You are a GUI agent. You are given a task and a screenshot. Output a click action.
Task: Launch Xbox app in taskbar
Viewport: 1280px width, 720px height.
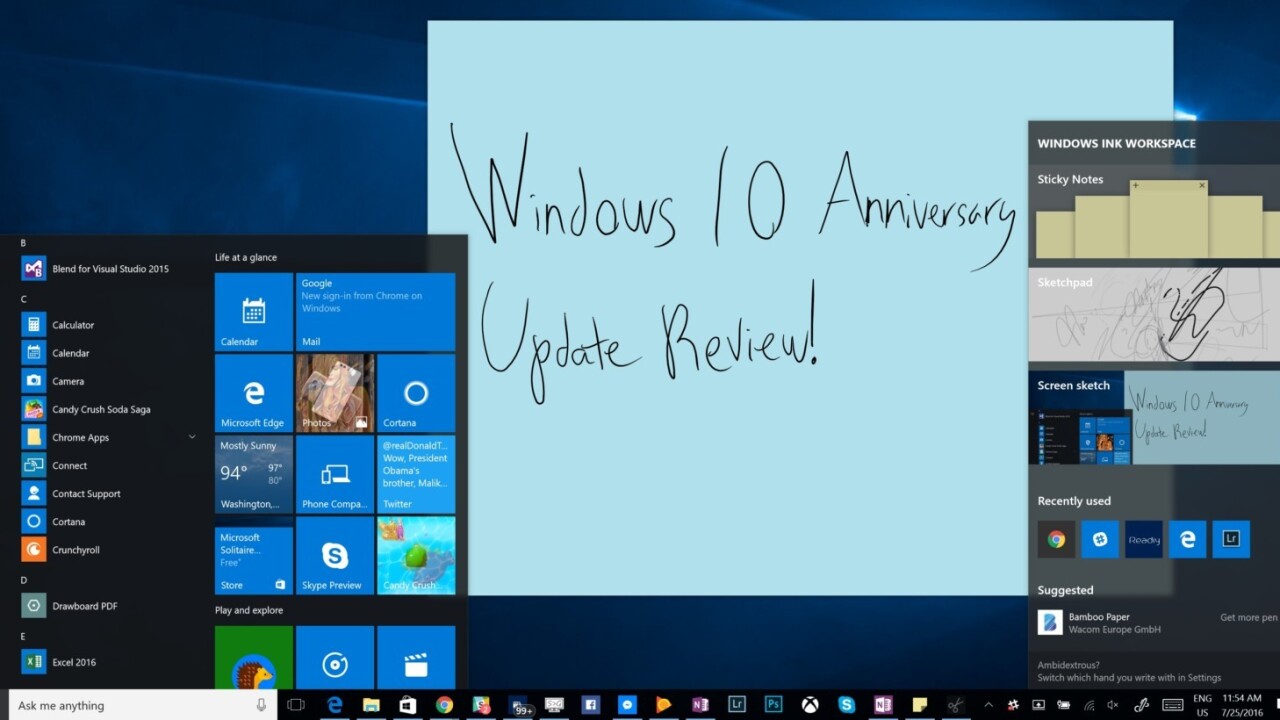(810, 705)
